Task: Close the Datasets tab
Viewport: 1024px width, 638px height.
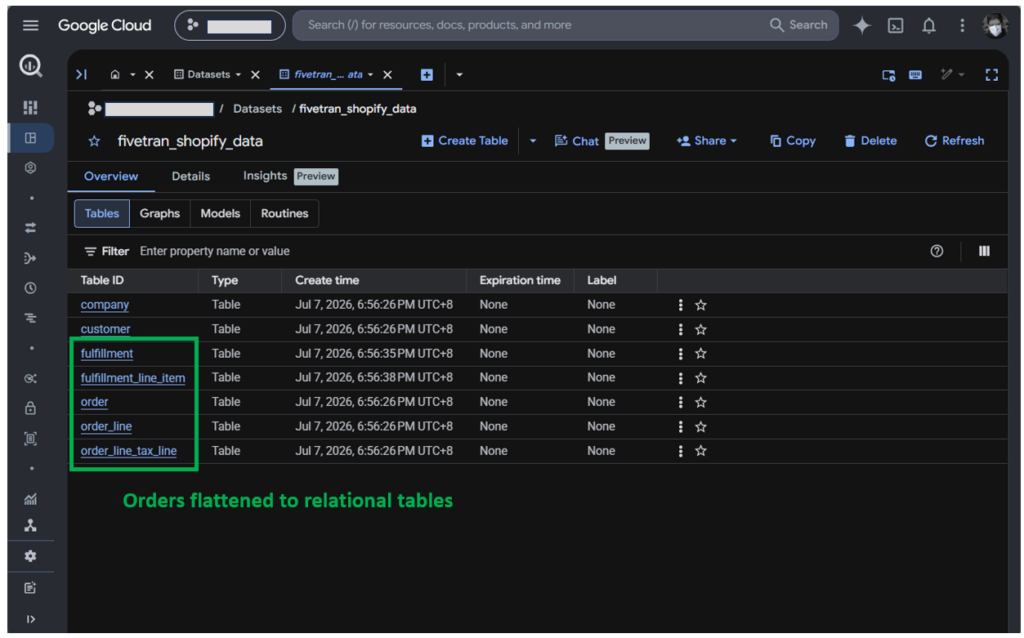Action: coord(255,74)
